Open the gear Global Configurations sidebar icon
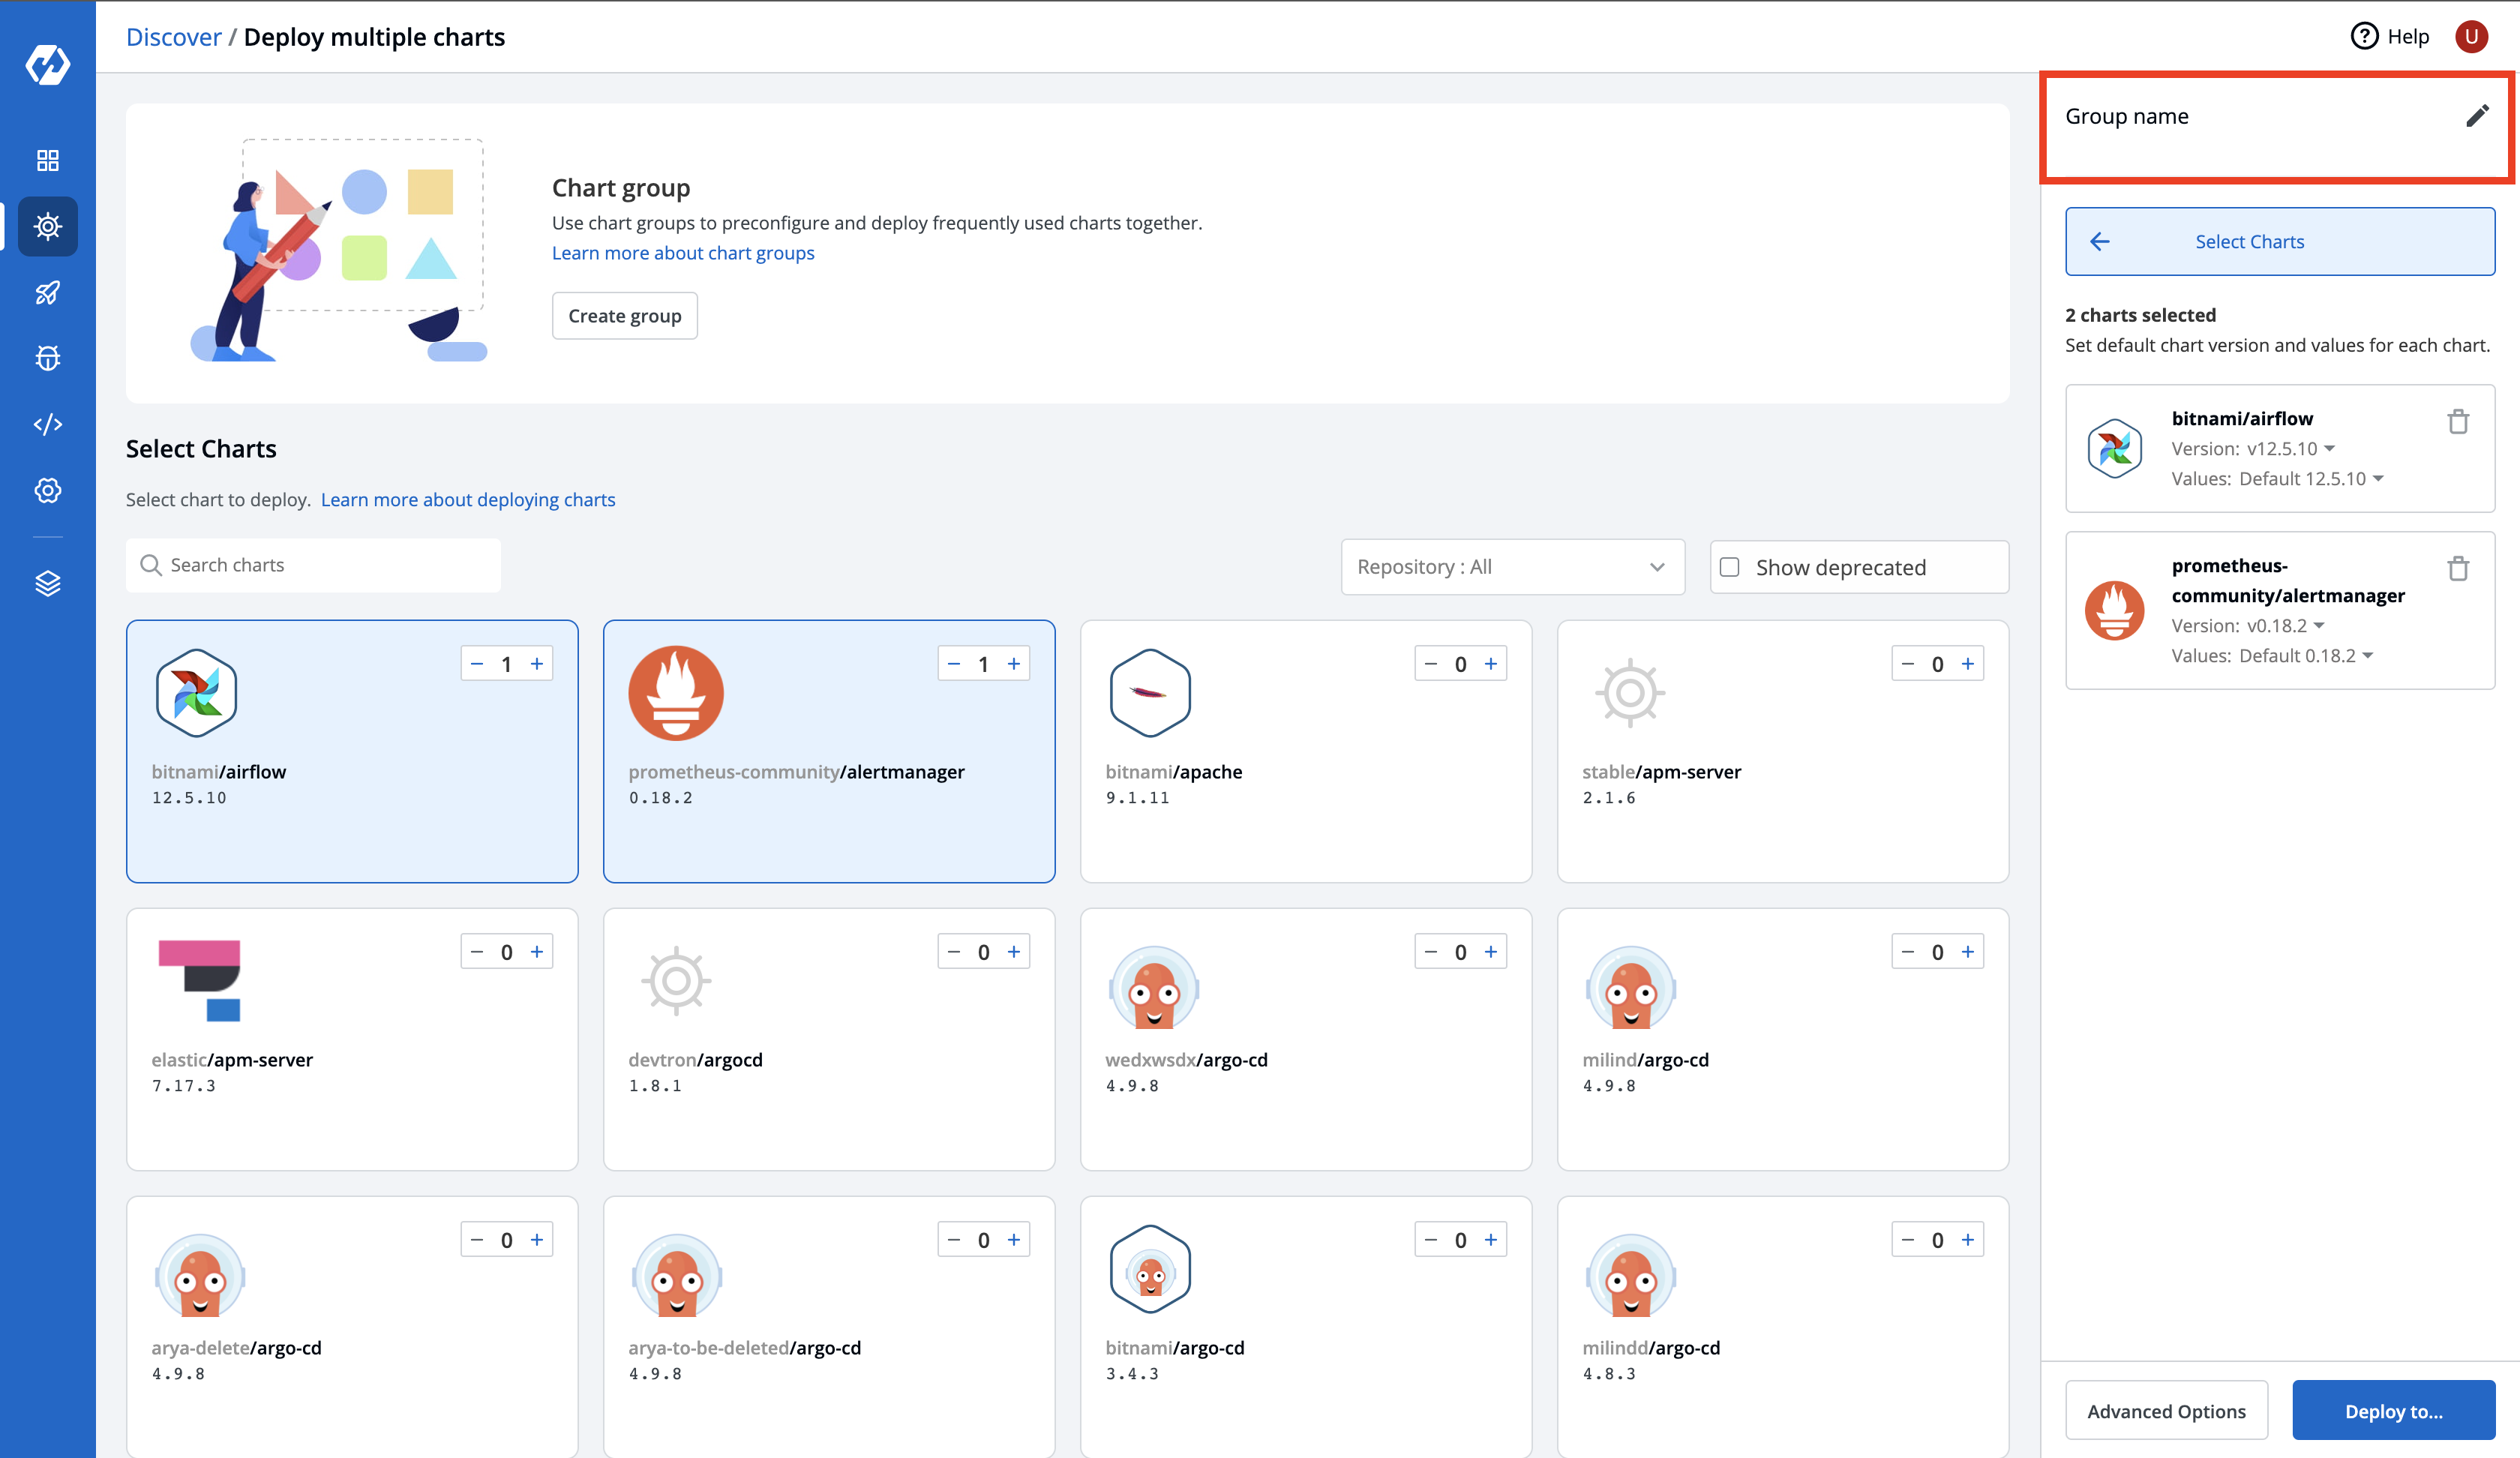Image resolution: width=2520 pixels, height=1458 pixels. (x=47, y=490)
